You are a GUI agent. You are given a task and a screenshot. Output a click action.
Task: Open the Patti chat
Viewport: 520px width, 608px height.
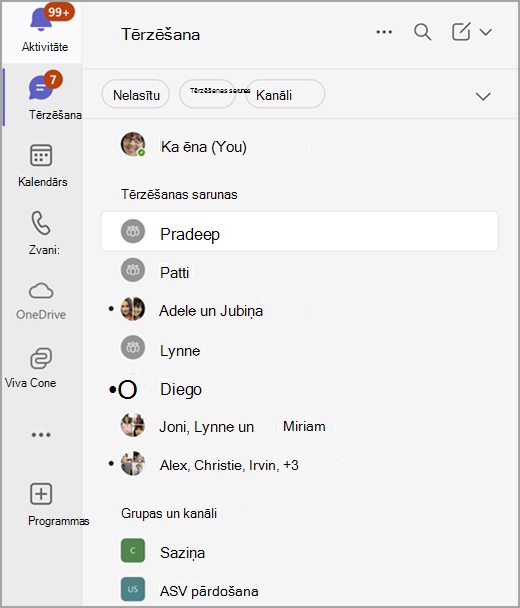click(299, 272)
